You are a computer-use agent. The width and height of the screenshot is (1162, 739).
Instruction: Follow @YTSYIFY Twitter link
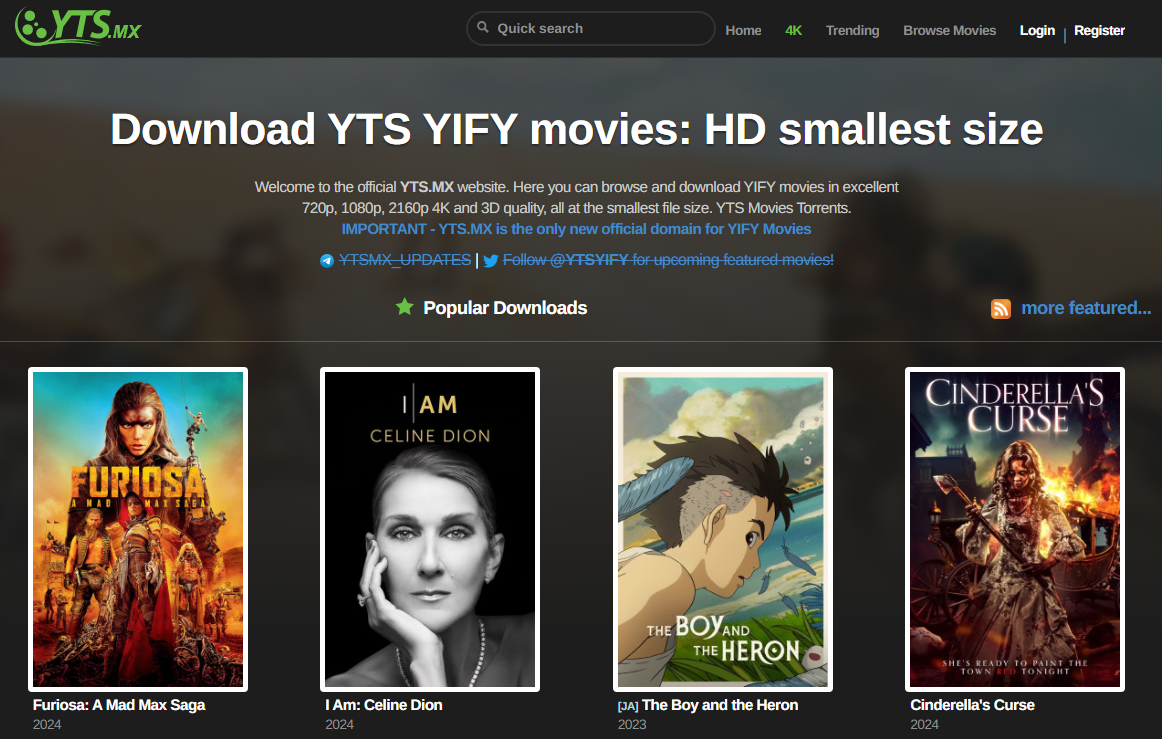point(668,260)
